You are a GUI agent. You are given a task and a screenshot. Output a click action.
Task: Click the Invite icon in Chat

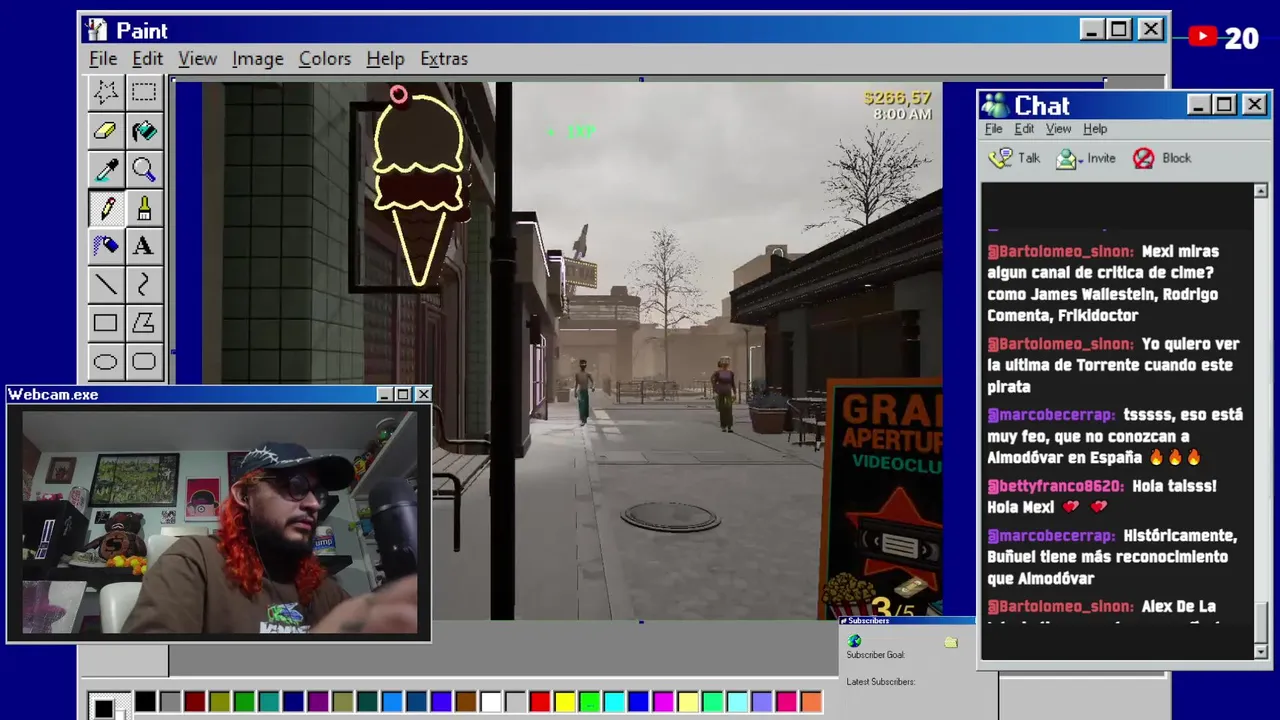point(1067,158)
